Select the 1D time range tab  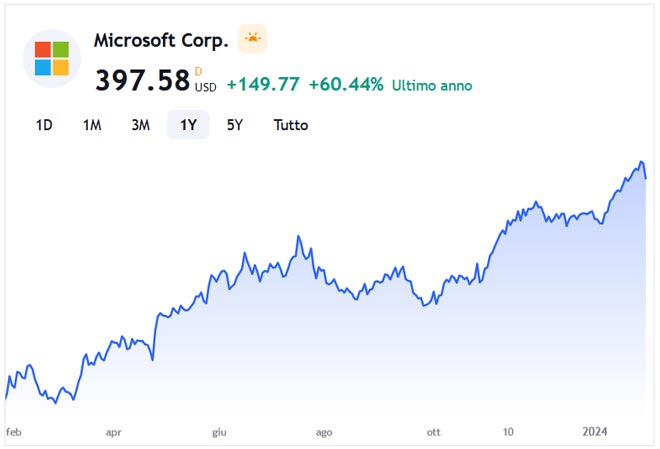tap(44, 125)
